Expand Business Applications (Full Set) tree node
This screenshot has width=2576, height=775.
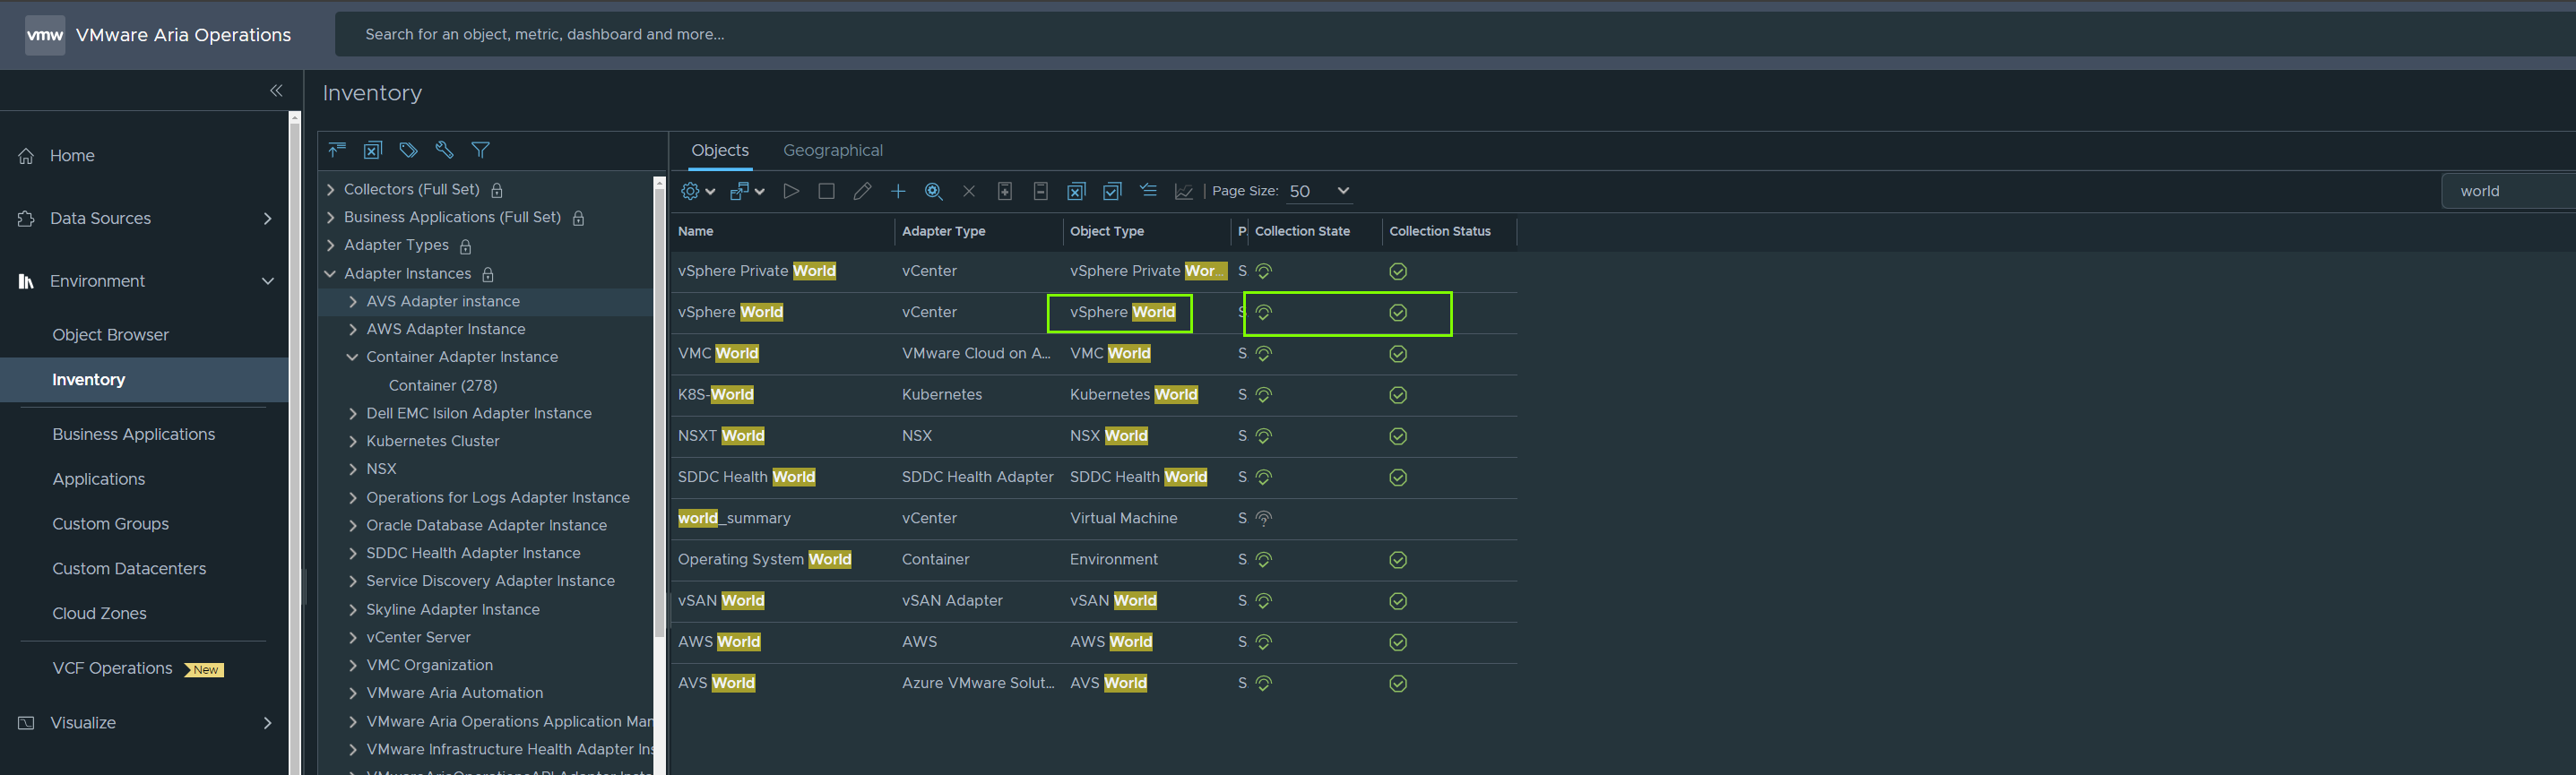(331, 217)
